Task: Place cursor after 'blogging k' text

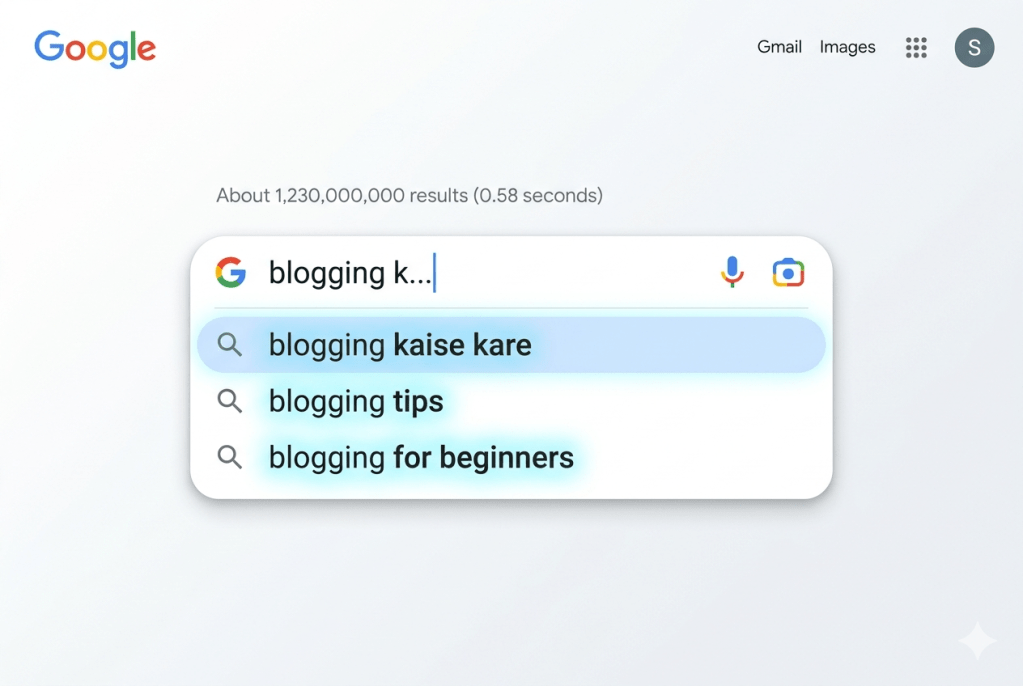Action: [435, 271]
